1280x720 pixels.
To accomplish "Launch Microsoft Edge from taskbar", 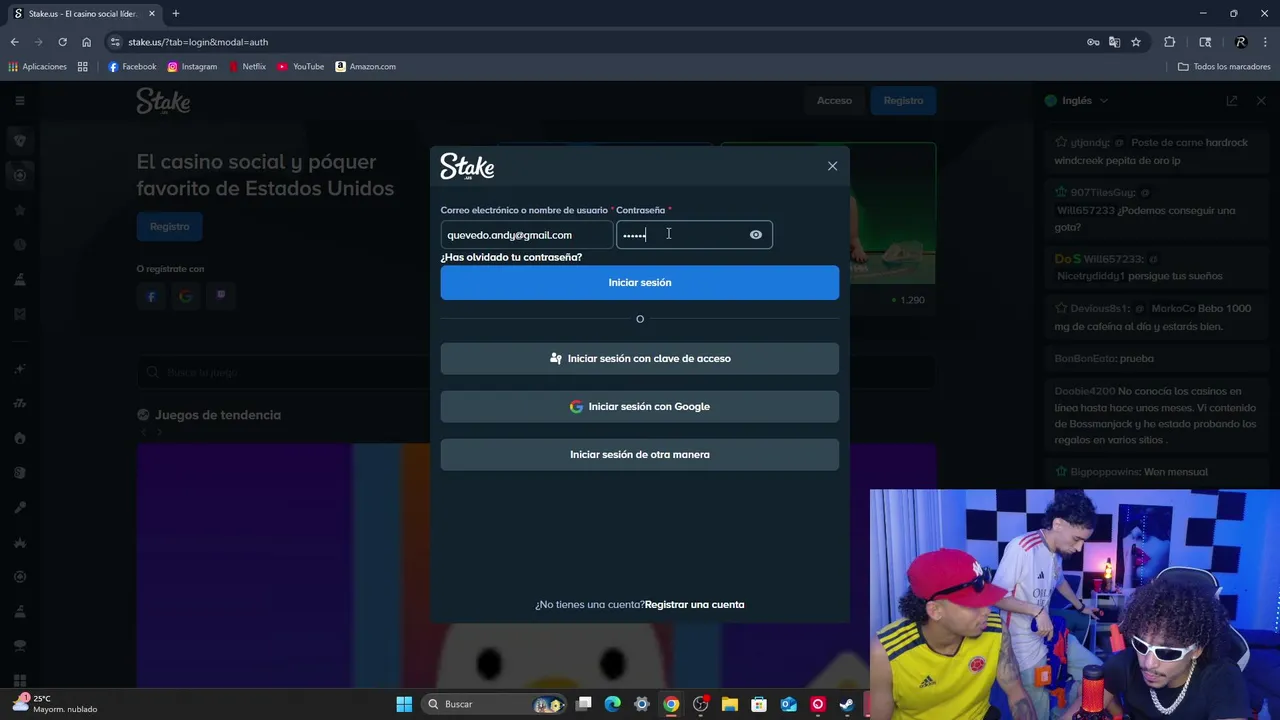I will [x=613, y=704].
